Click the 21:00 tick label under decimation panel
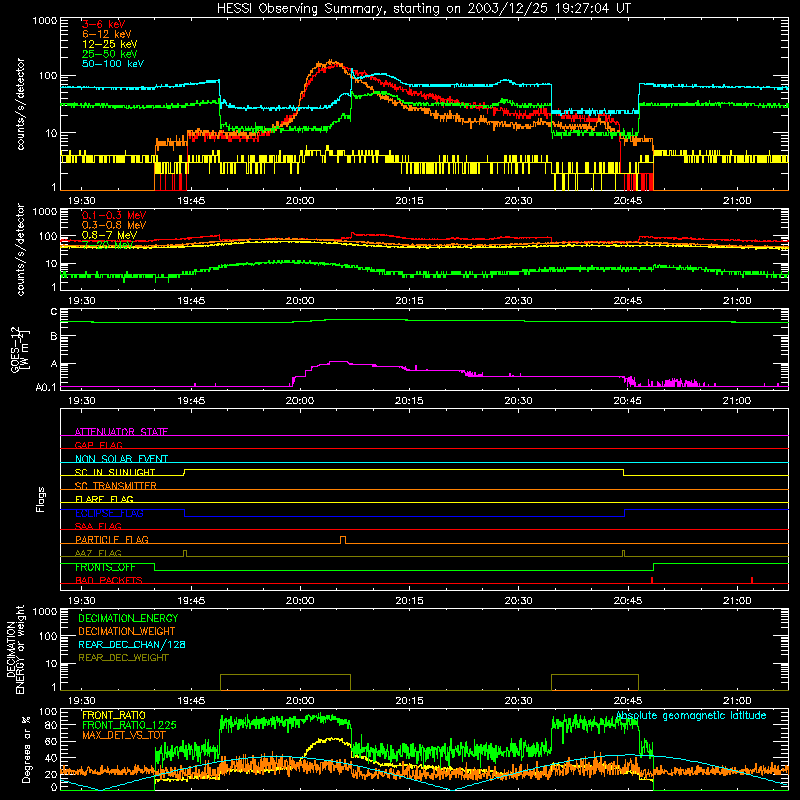This screenshot has height=800, width=800. (x=737, y=701)
